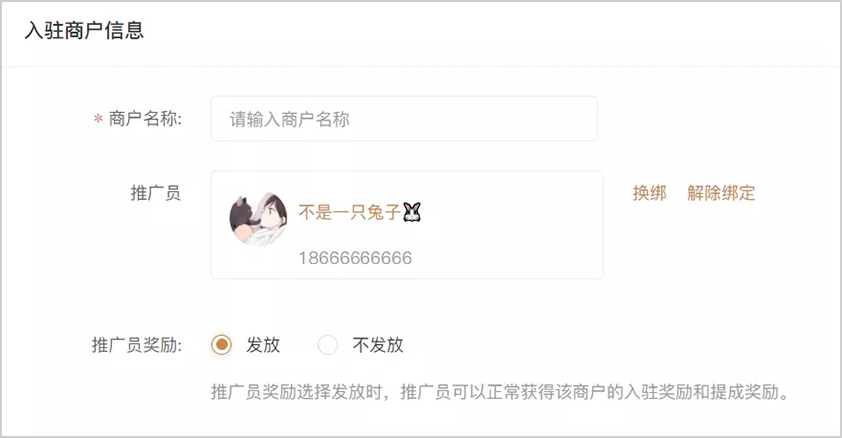The image size is (842, 438).
Task: Click the 发放 option label text
Action: click(x=263, y=345)
